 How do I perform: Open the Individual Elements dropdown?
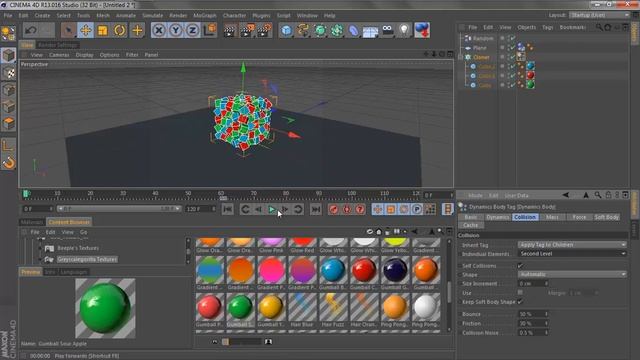572,253
